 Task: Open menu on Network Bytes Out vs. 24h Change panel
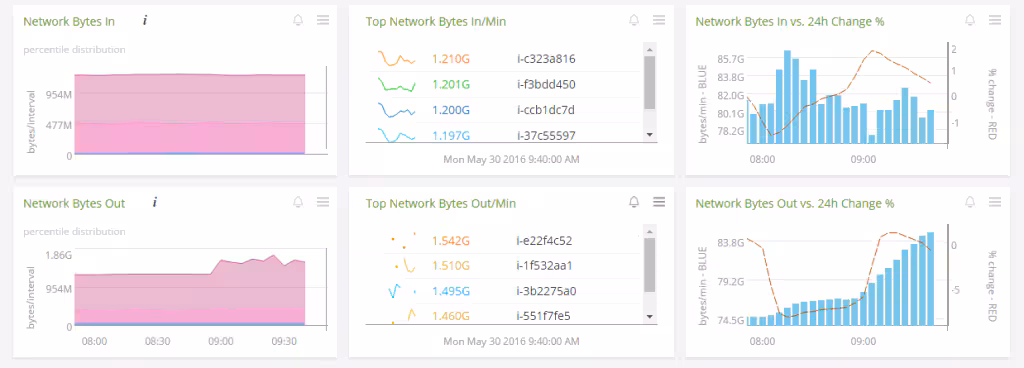tap(995, 202)
